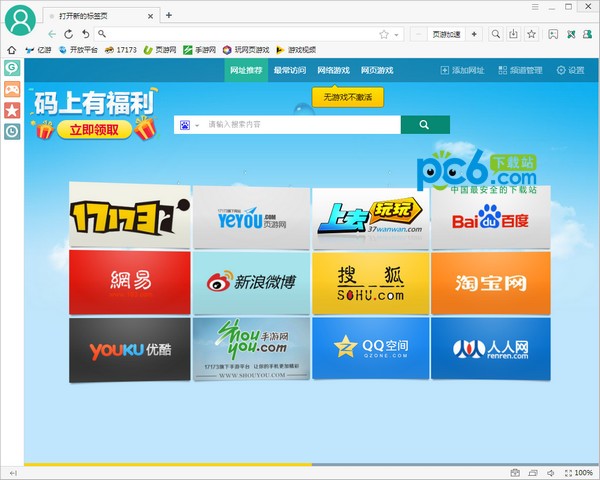Image resolution: width=600 pixels, height=480 pixels.
Task: Open the downloads icon in toolbar
Action: tap(513, 34)
